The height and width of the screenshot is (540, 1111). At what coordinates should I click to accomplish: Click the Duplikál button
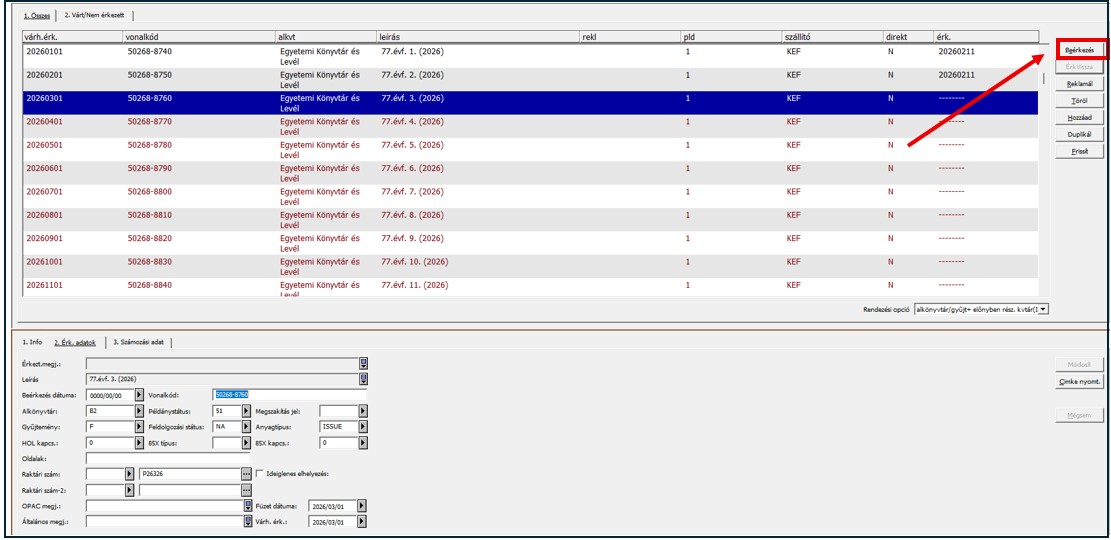1079,135
